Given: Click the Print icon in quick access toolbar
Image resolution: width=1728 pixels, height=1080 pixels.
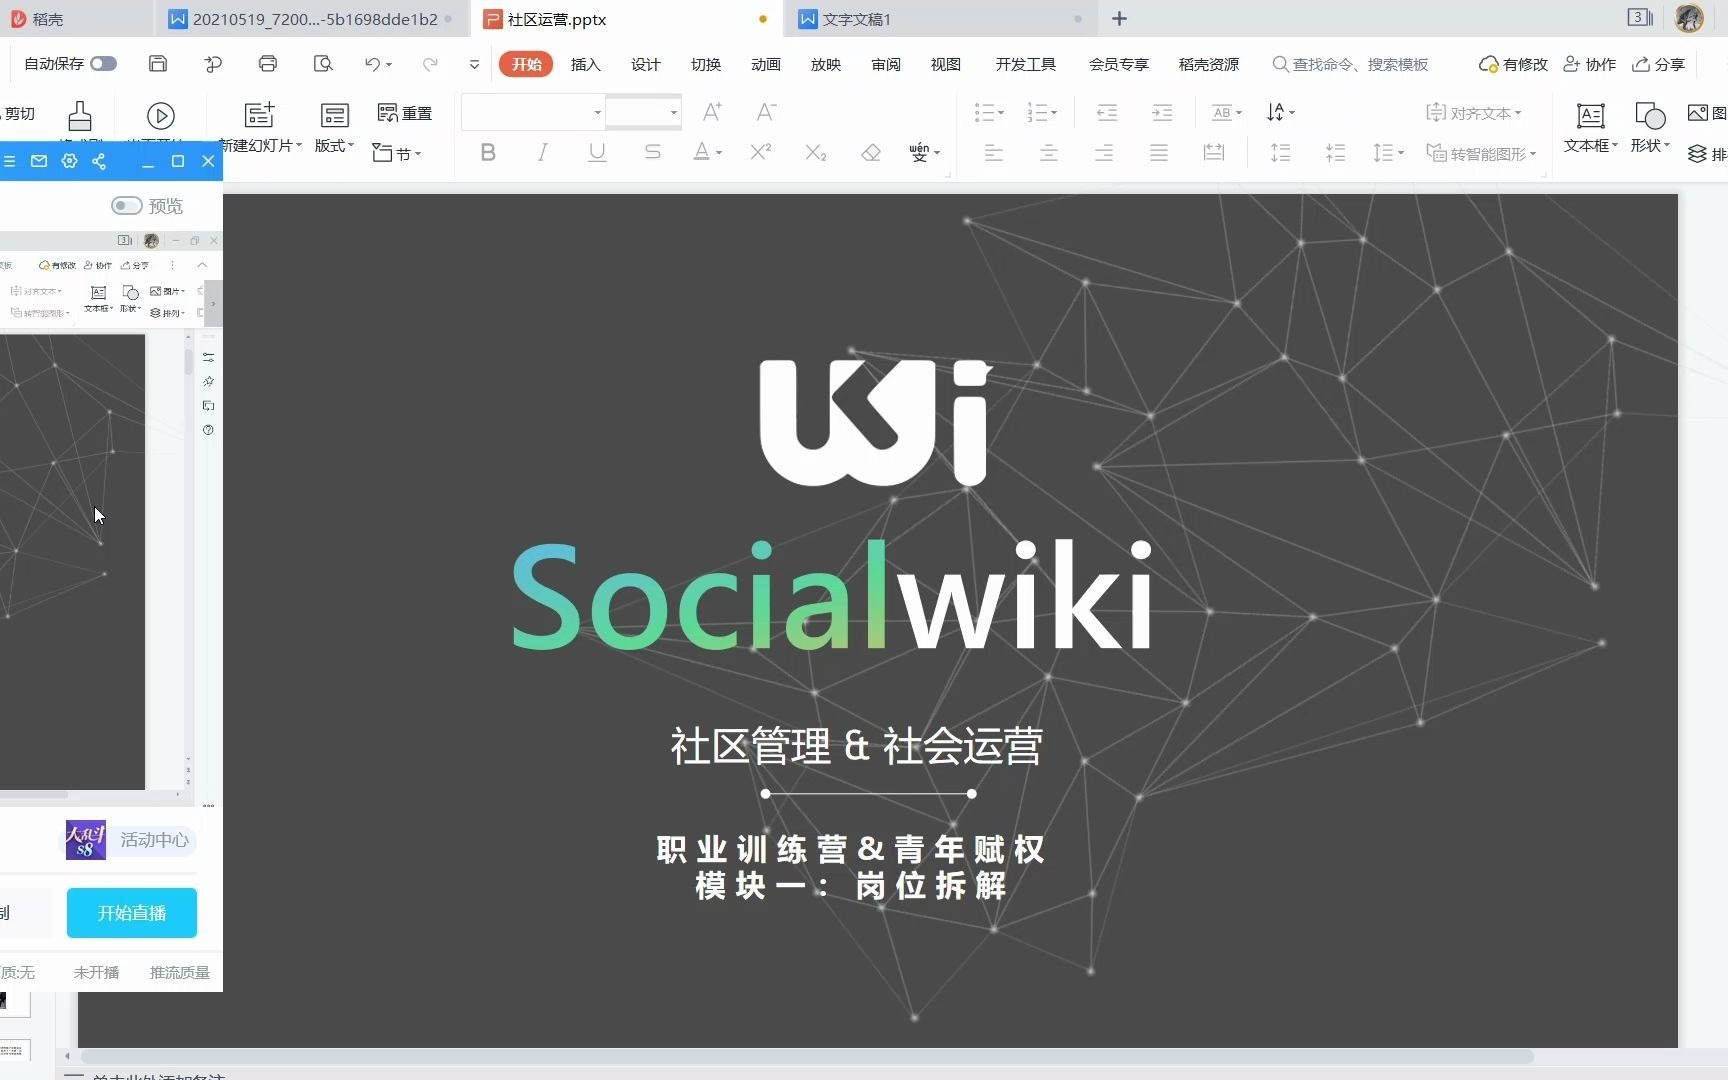Looking at the screenshot, I should click(x=267, y=64).
